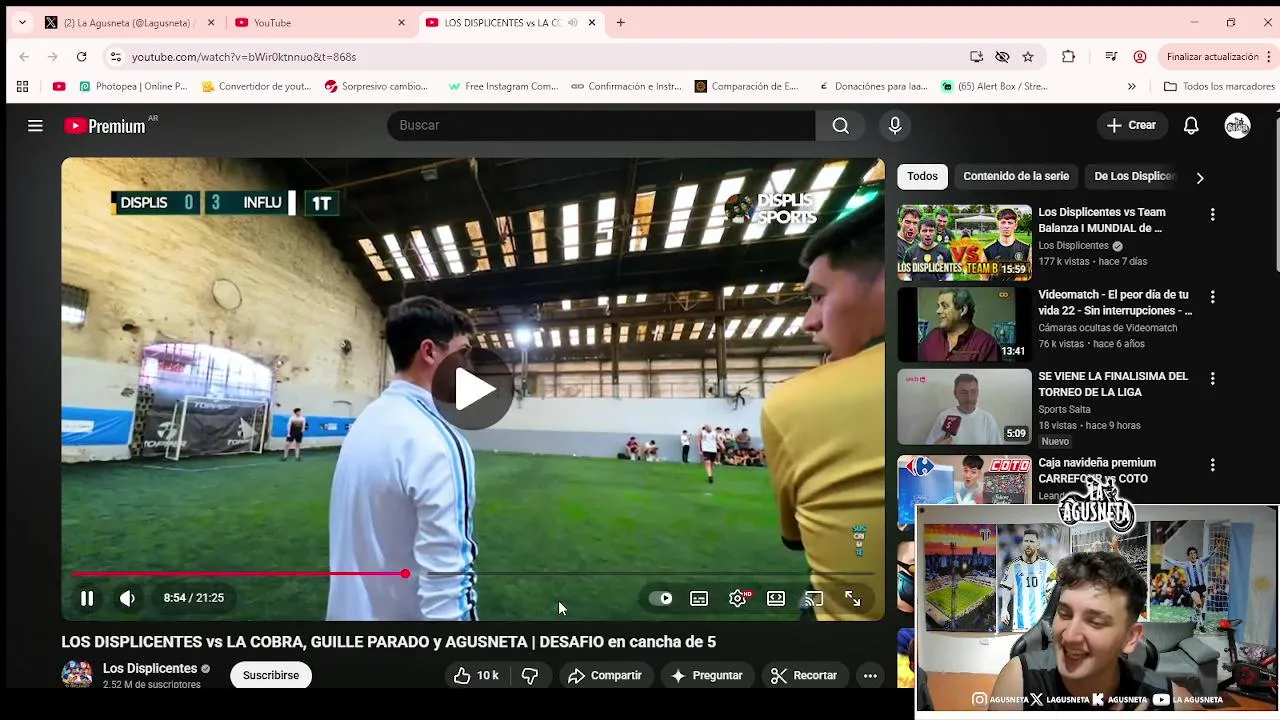Screen dimensions: 1280x720
Task: Go to YouTube Premium home logo
Action: (105, 126)
